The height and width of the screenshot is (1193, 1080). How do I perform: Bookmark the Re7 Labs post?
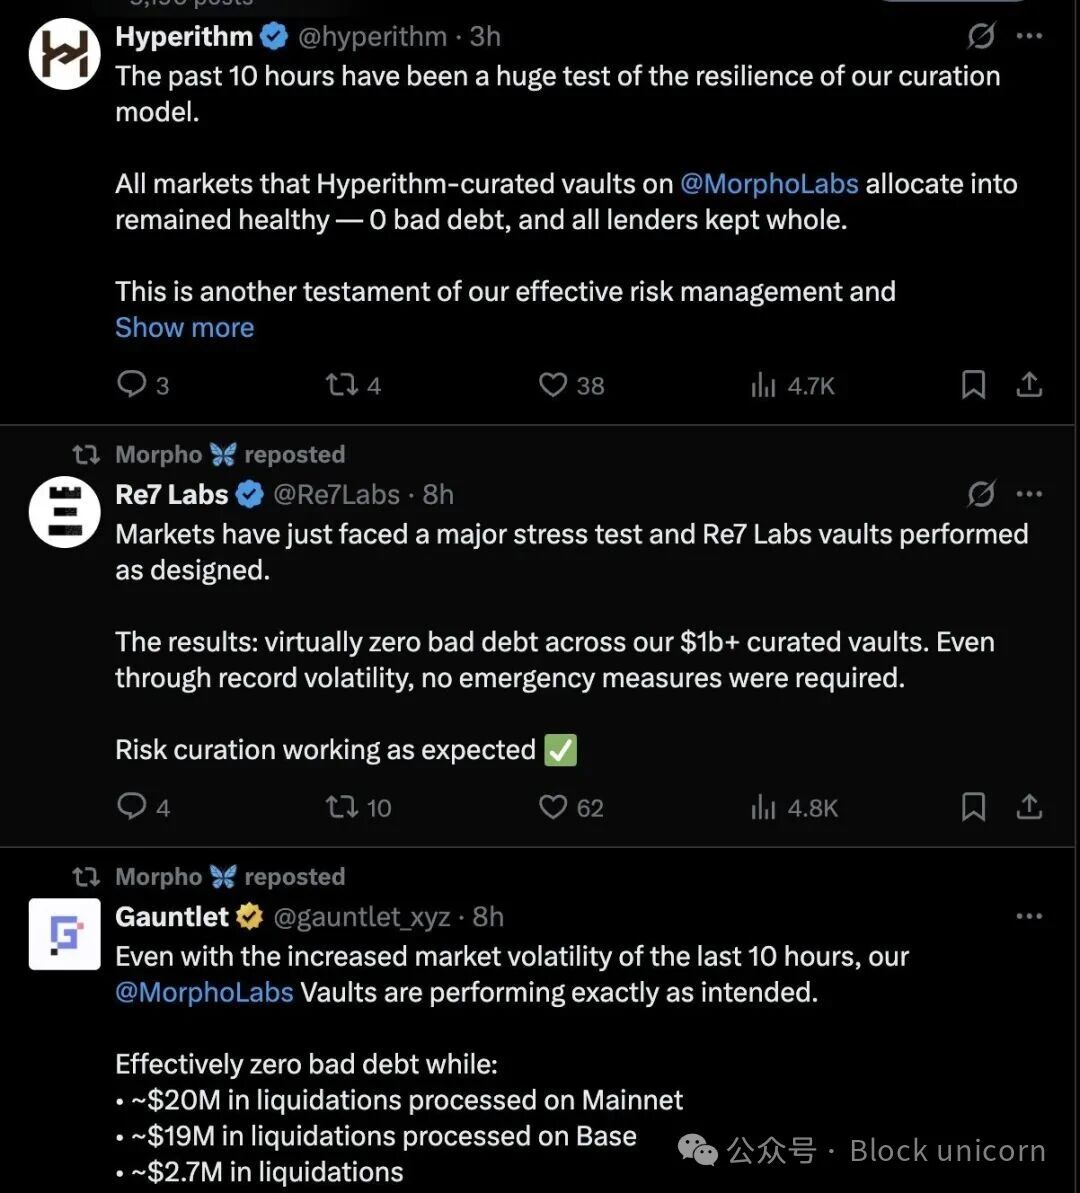973,807
